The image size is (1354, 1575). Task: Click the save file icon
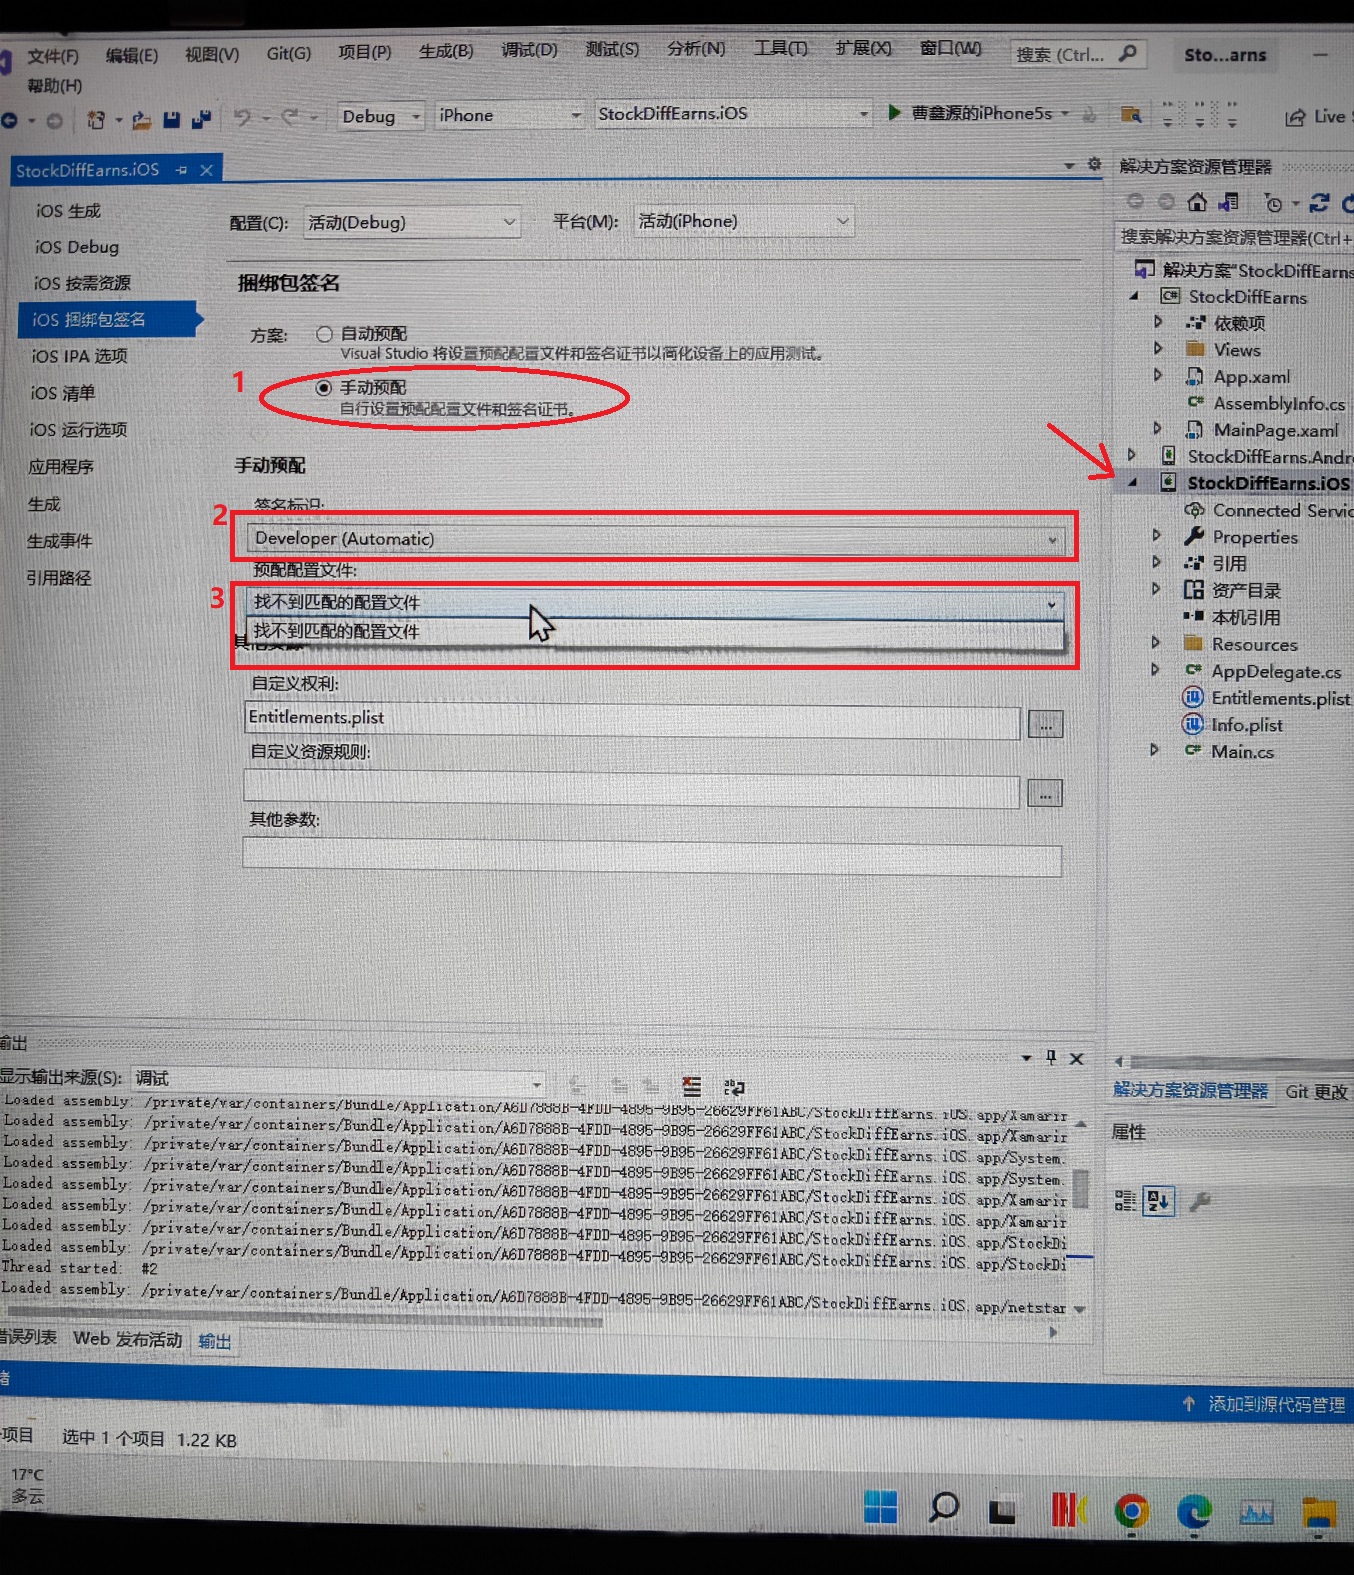click(x=171, y=119)
